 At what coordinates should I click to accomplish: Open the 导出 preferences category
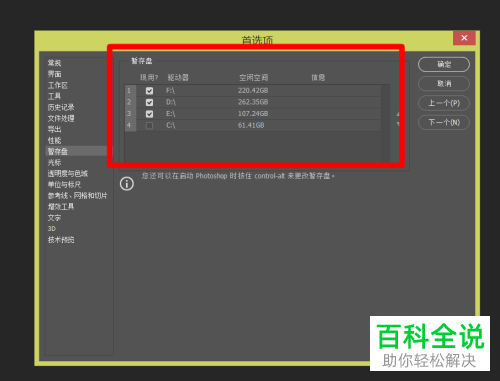(x=54, y=129)
